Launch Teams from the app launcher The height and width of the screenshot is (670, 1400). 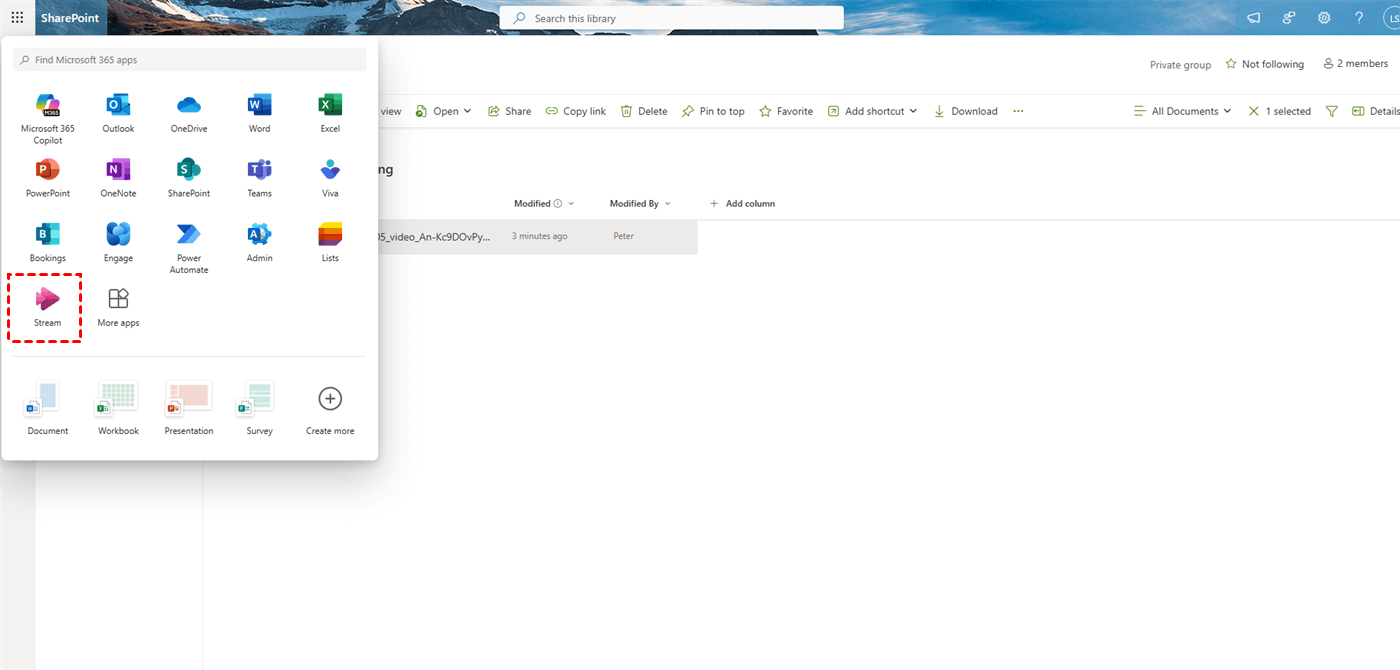pyautogui.click(x=259, y=178)
